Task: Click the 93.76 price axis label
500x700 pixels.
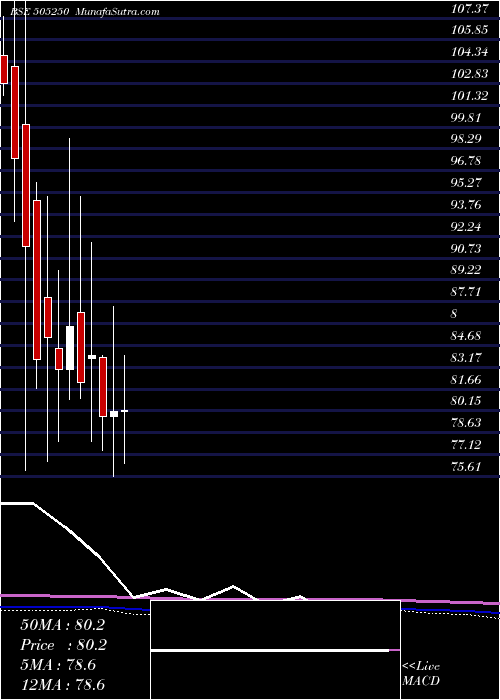Action: pyautogui.click(x=467, y=205)
